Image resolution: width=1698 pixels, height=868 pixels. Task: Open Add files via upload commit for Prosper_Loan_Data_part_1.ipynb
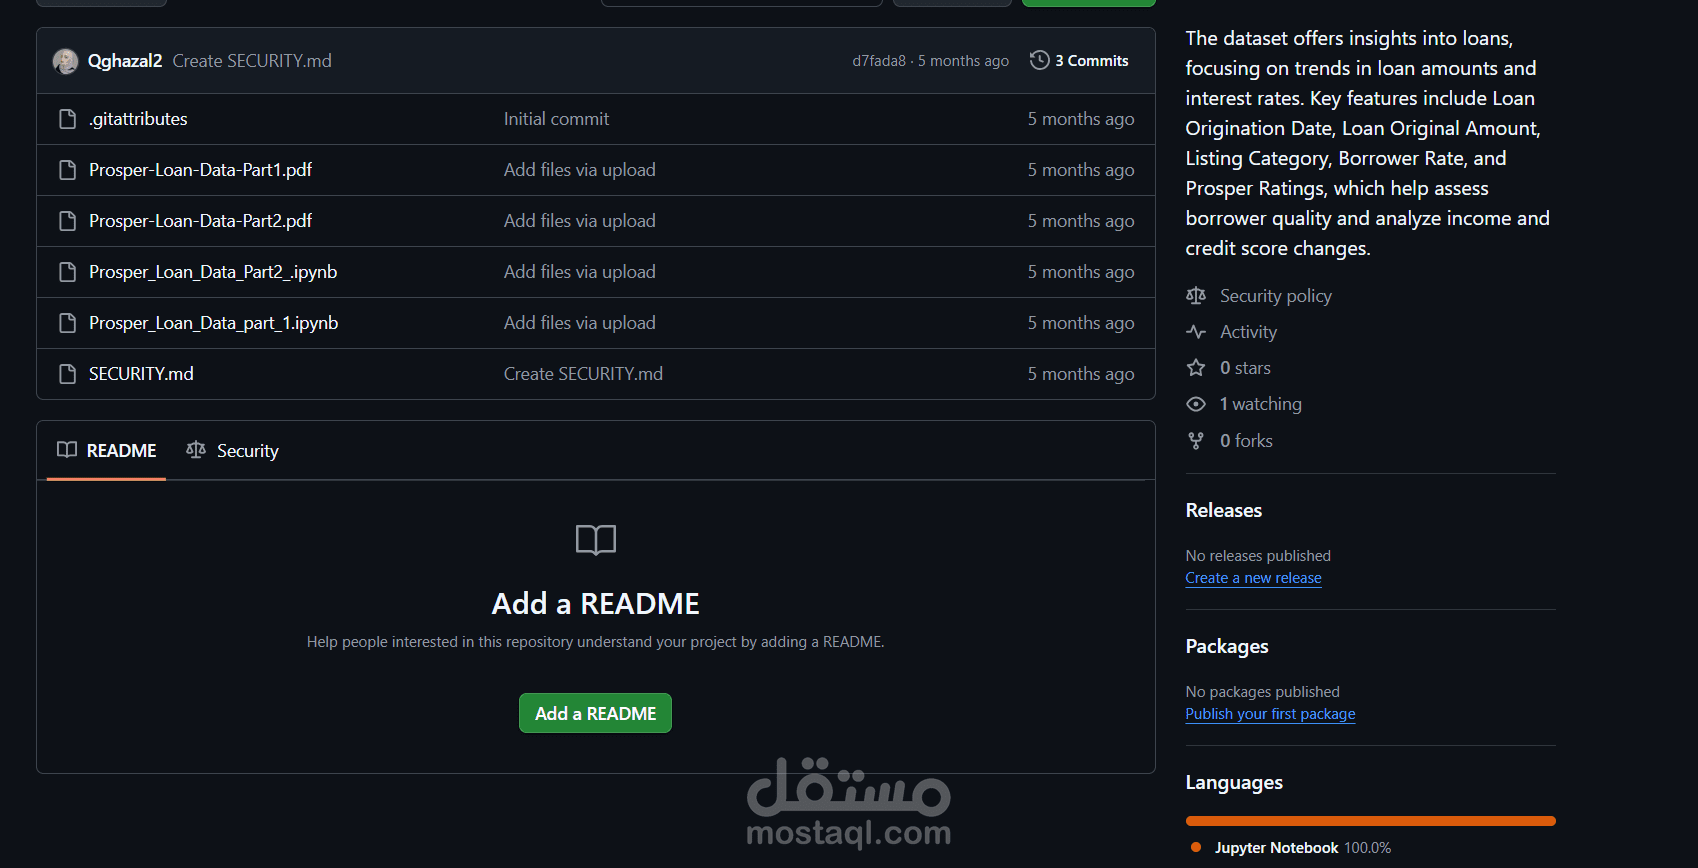click(x=580, y=323)
